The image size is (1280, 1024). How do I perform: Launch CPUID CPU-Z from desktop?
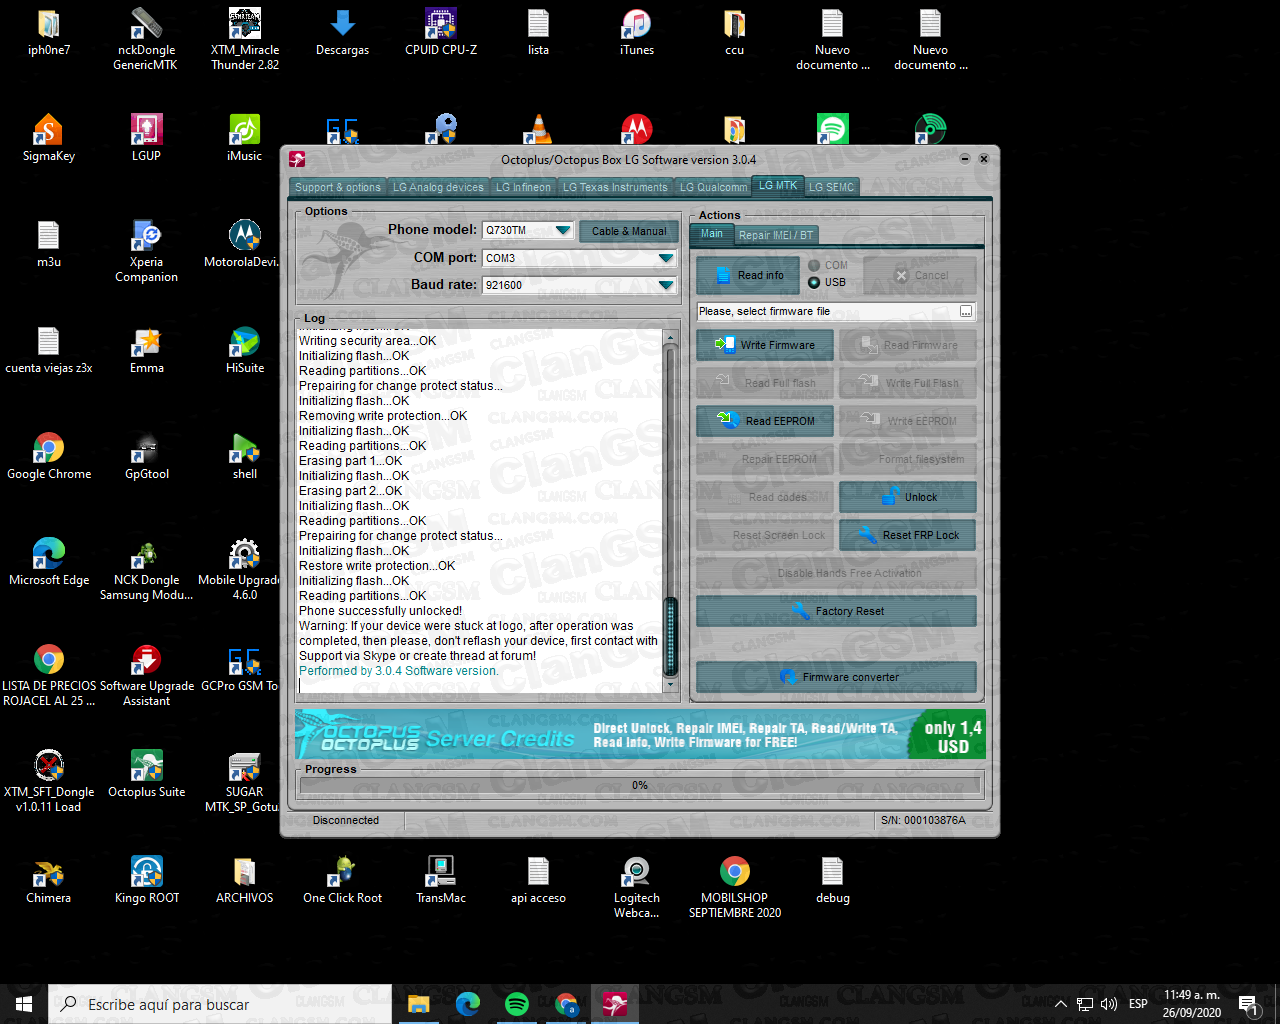click(440, 32)
